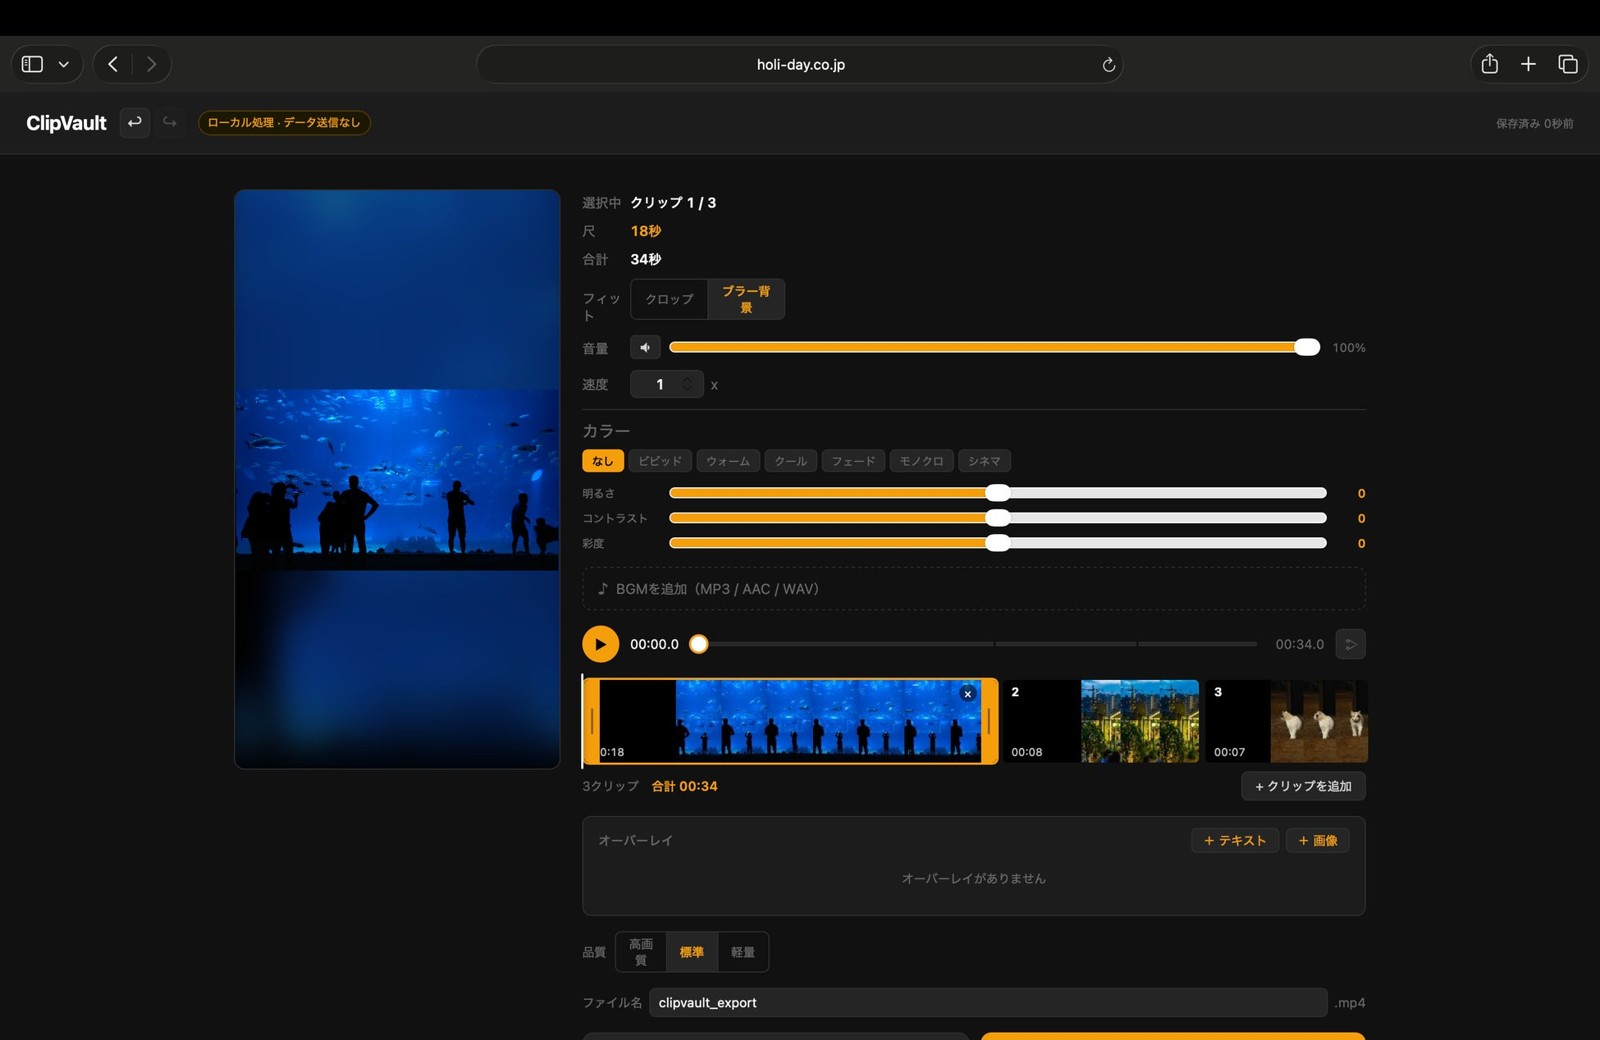Choose 軽量 quality option
Screen dimensions: 1600x1040
(x=743, y=952)
